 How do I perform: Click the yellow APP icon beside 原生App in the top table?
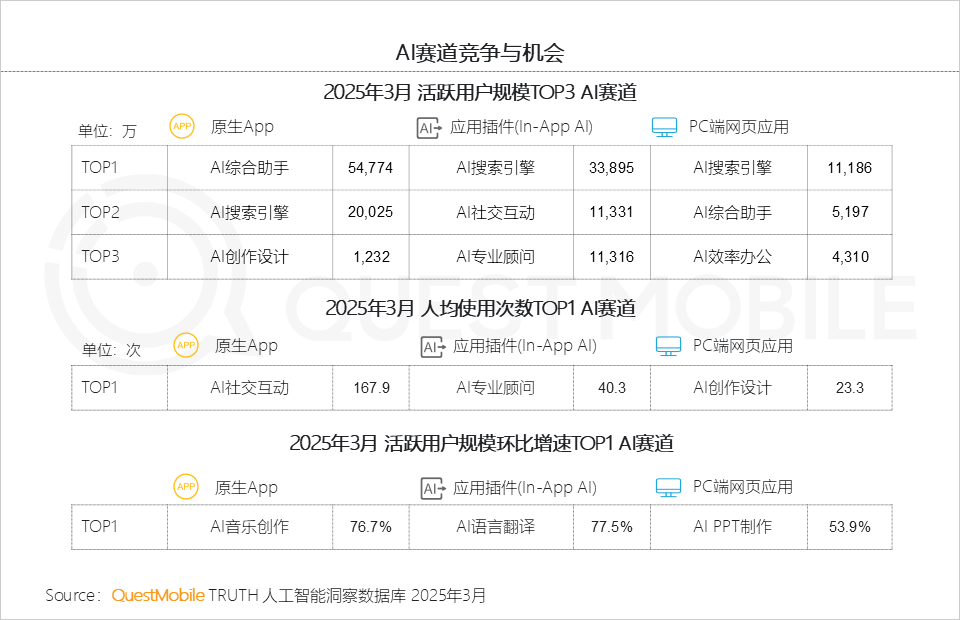click(182, 127)
